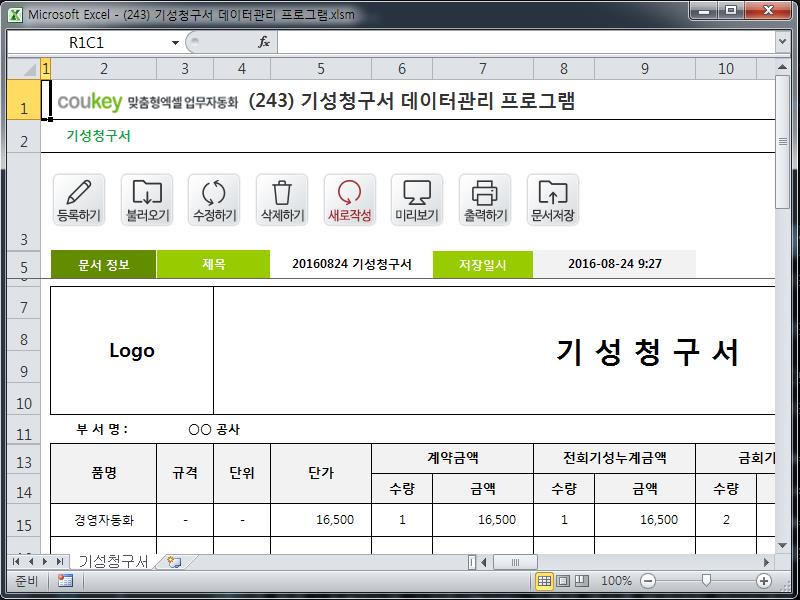The image size is (800, 600).
Task: Click the large 기 성 청 구 서 heading
Action: click(647, 352)
